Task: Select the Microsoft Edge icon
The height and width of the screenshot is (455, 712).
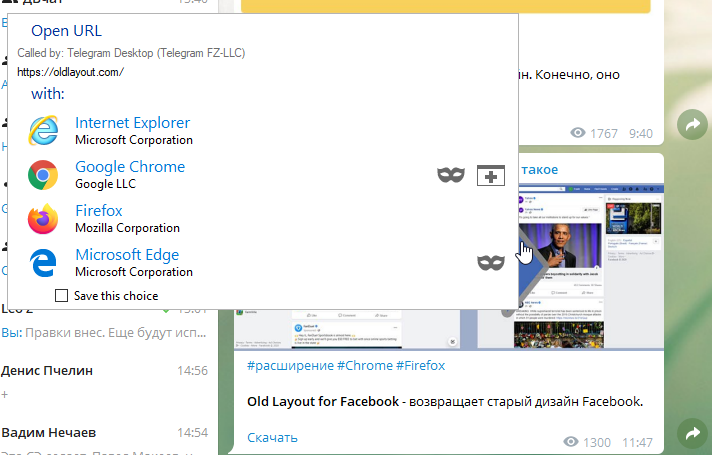Action: point(43,263)
